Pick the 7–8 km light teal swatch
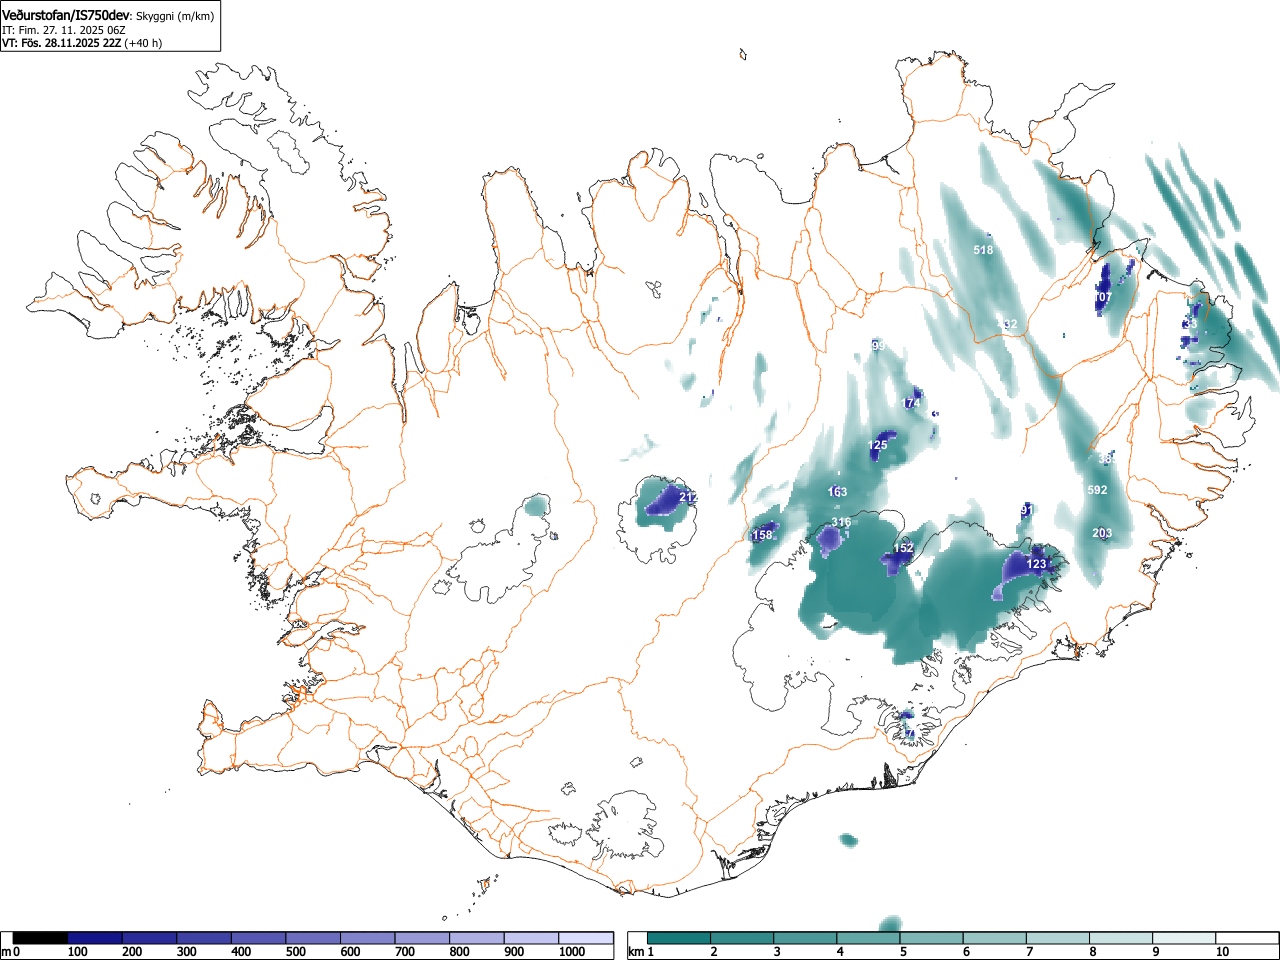The width and height of the screenshot is (1280, 960). tap(1057, 938)
